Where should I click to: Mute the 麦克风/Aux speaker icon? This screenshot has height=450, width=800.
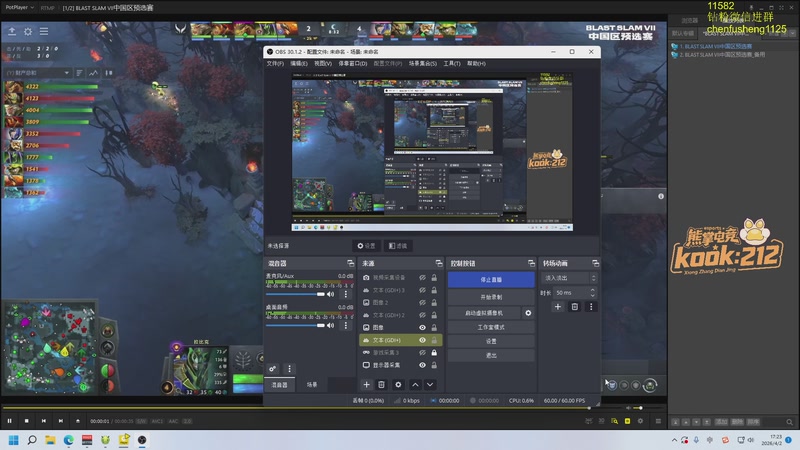(x=331, y=294)
